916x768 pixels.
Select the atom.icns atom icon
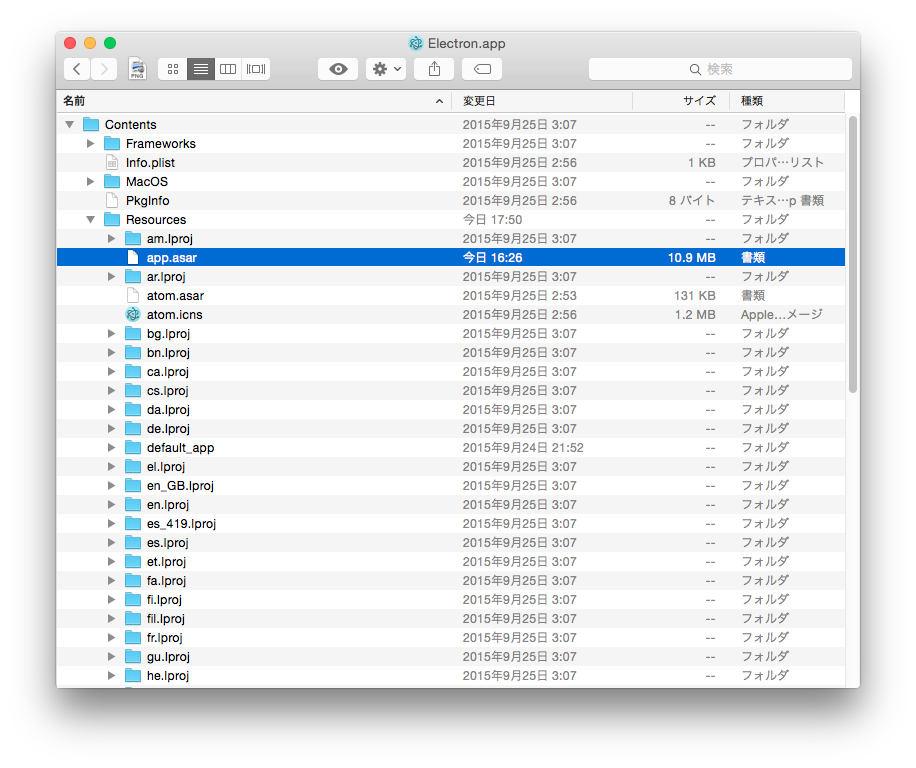[133, 314]
